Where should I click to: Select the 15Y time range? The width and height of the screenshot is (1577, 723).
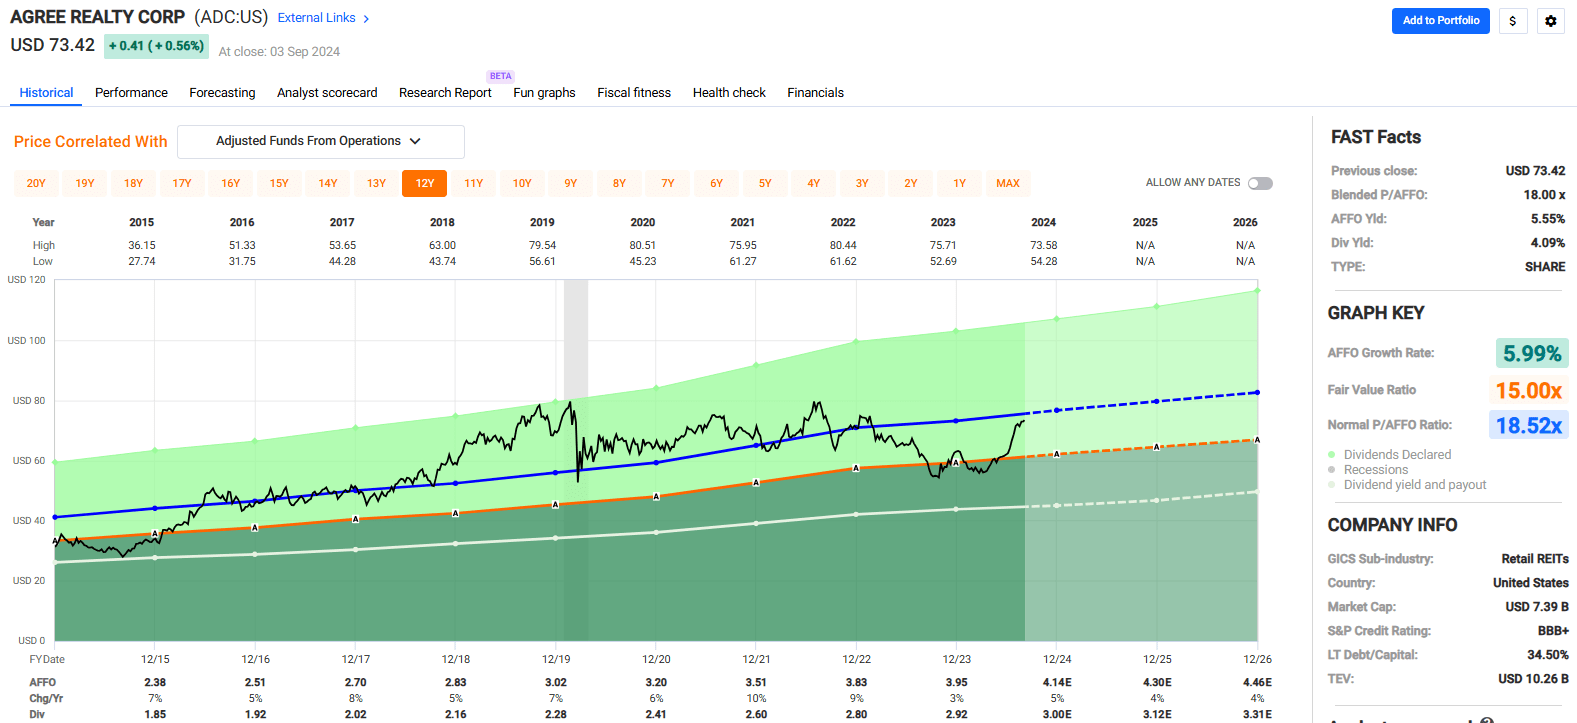pos(279,183)
